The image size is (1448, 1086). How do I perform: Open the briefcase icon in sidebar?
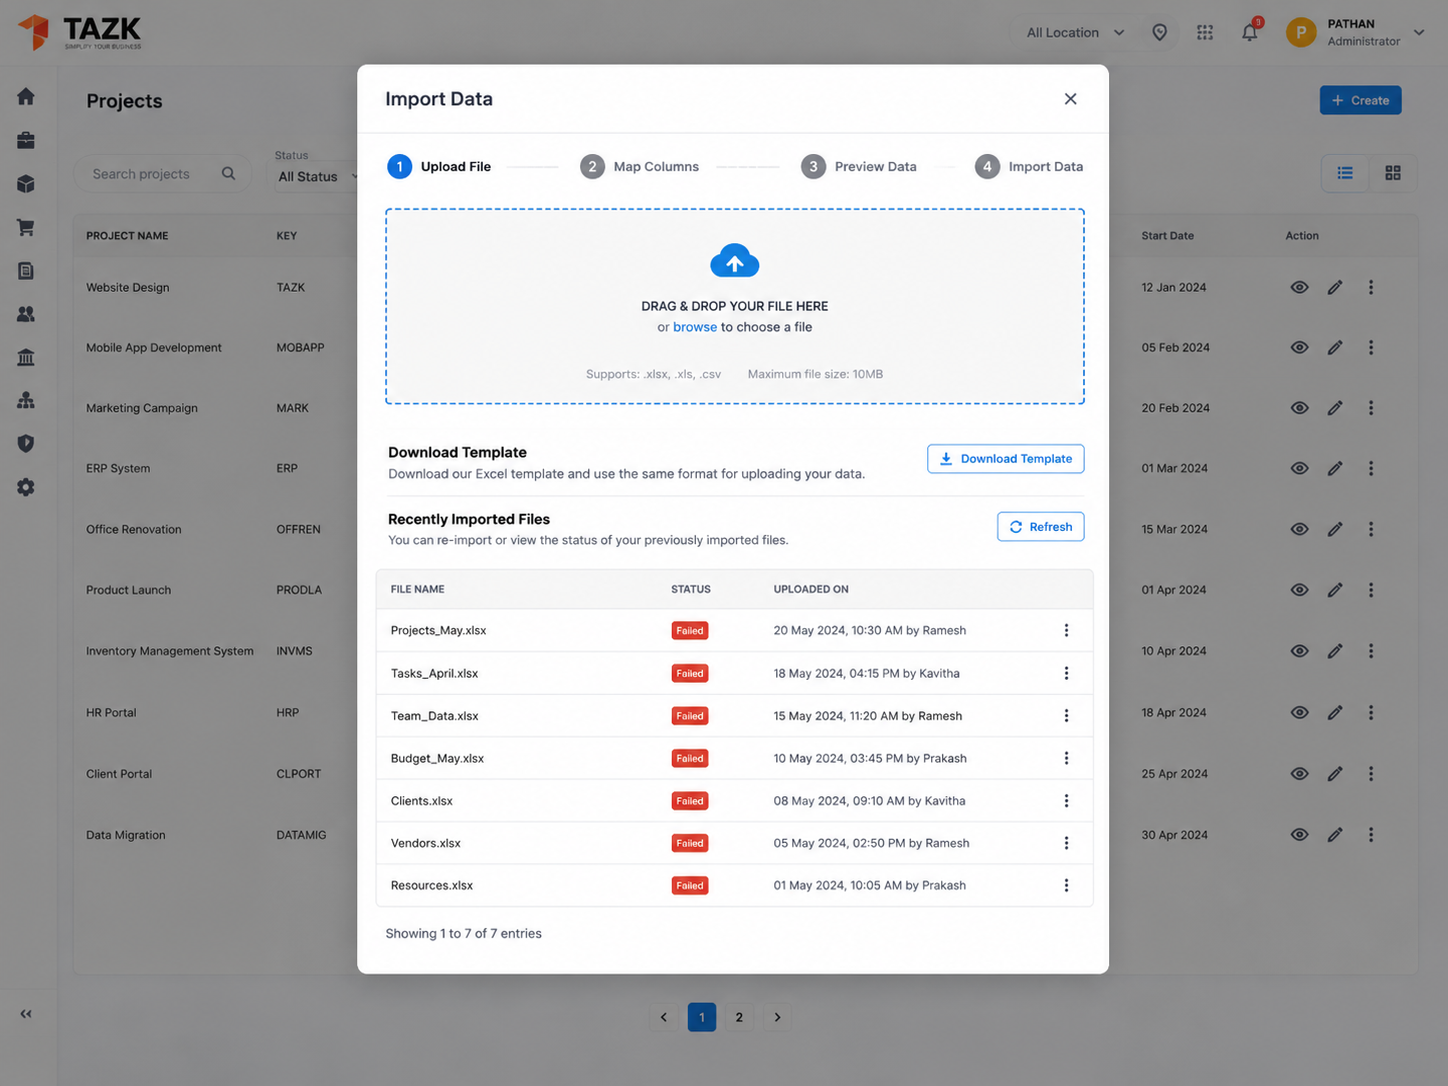(26, 140)
